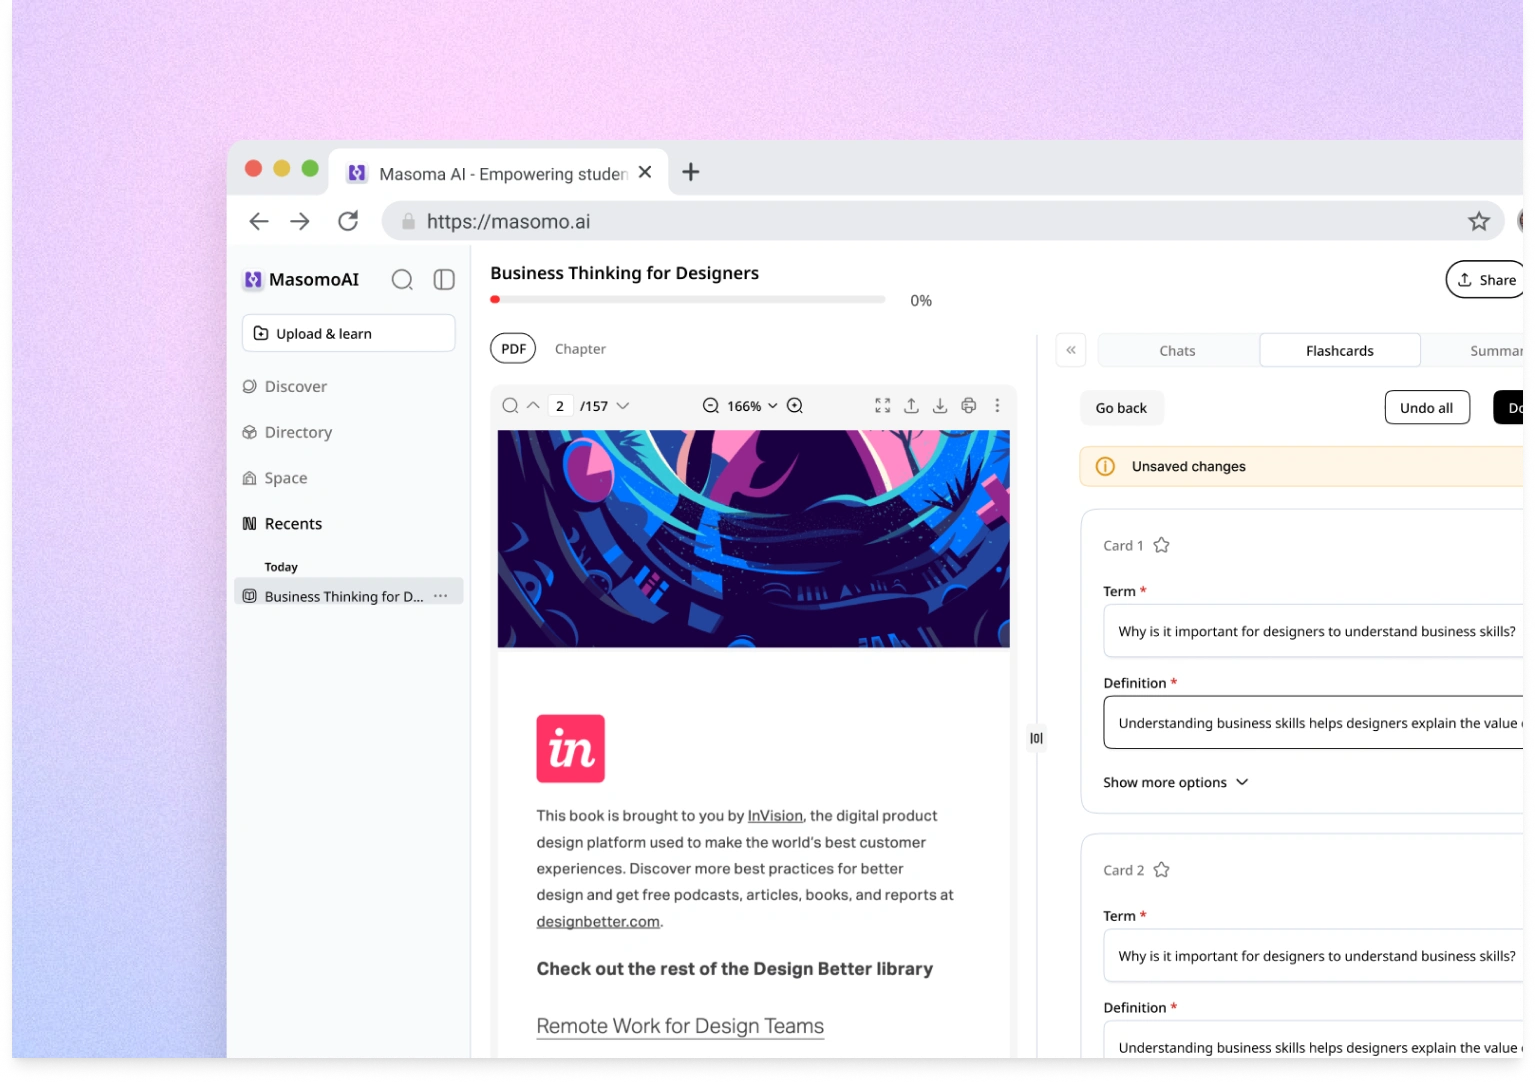Click the Go back button
1535x1082 pixels.
pyautogui.click(x=1121, y=408)
